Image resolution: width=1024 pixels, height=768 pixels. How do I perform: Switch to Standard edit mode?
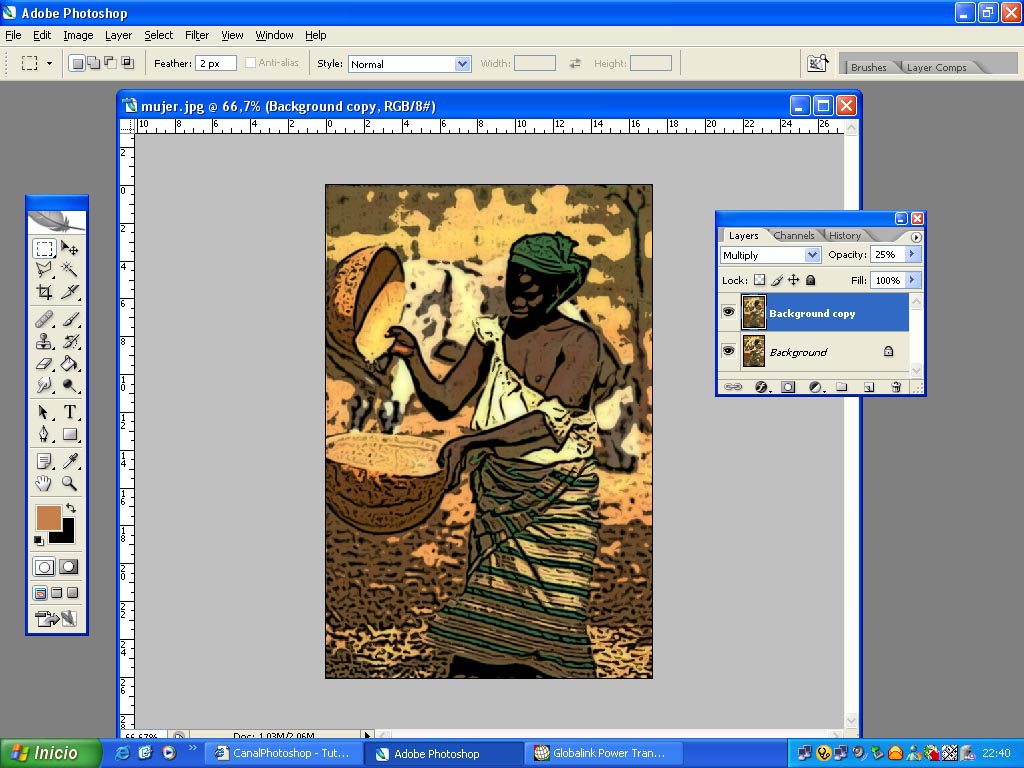point(44,566)
